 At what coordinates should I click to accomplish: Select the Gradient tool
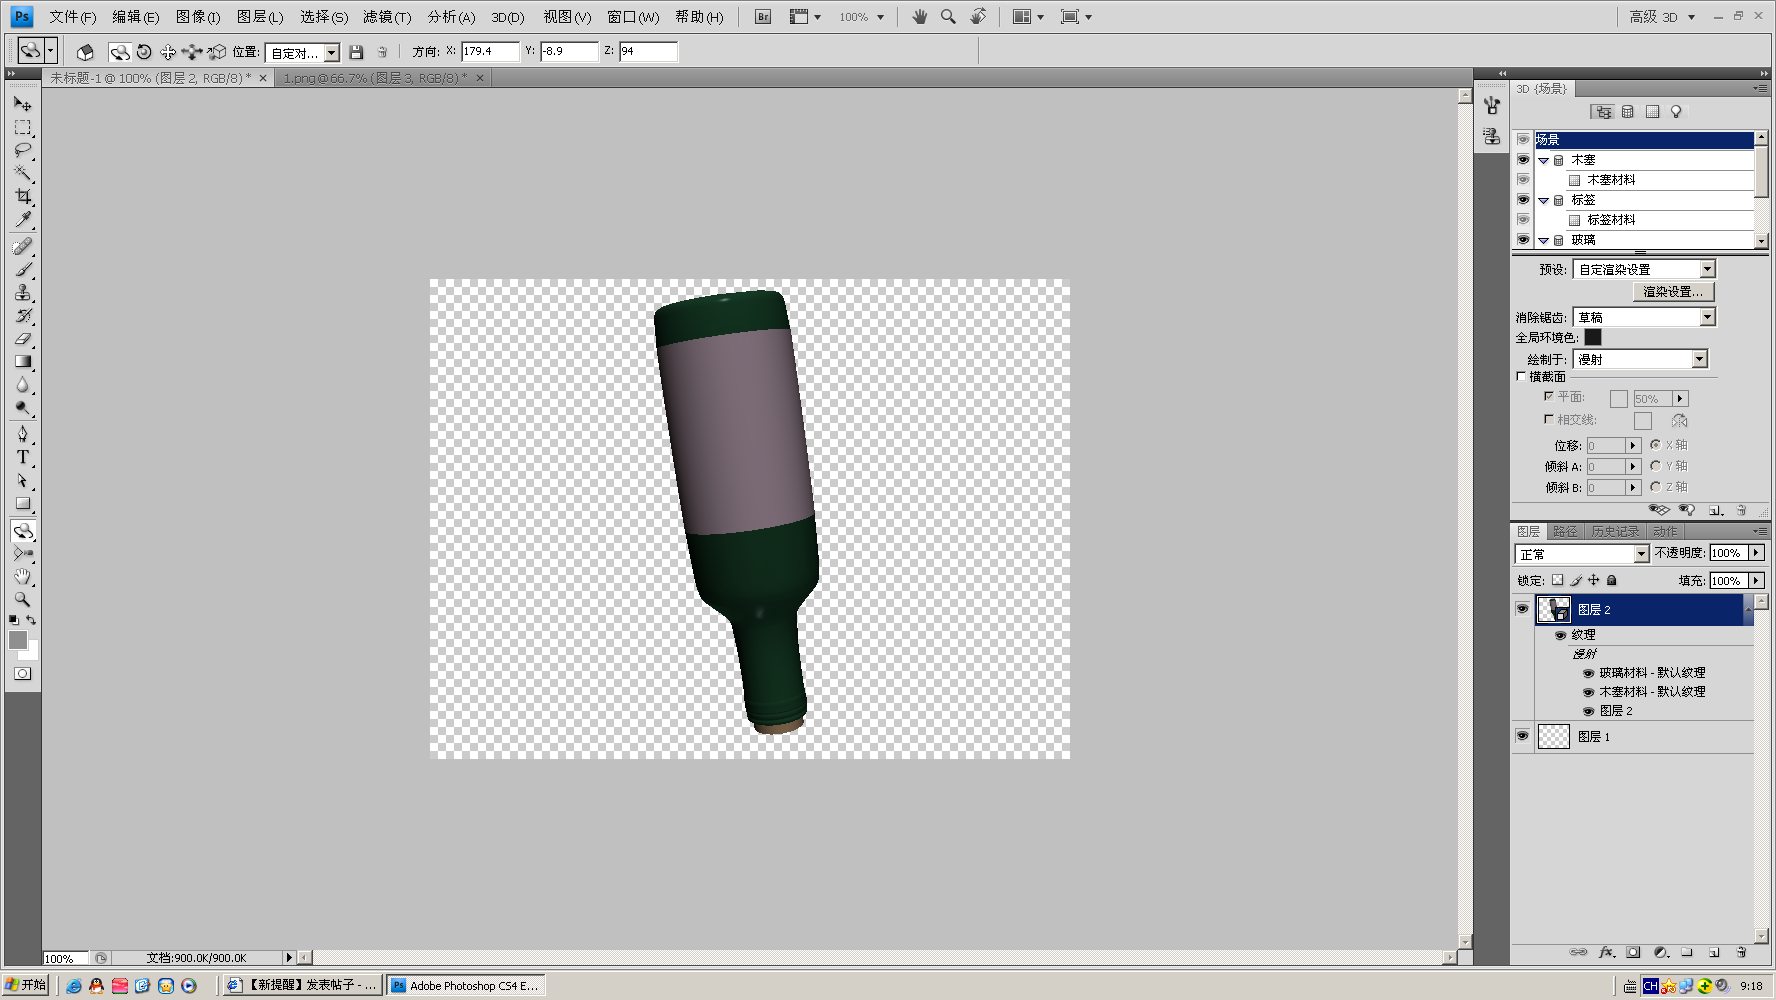[x=22, y=362]
